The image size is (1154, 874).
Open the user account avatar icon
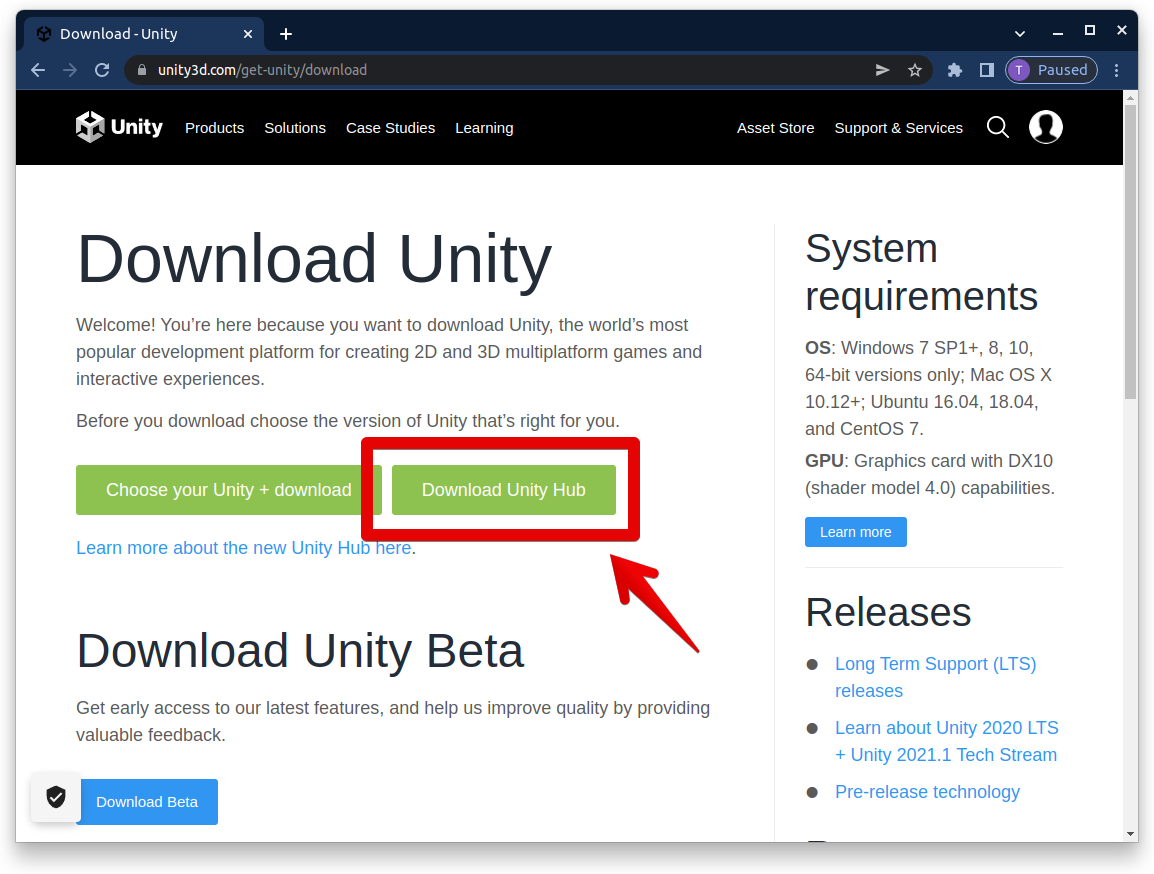pos(1045,127)
